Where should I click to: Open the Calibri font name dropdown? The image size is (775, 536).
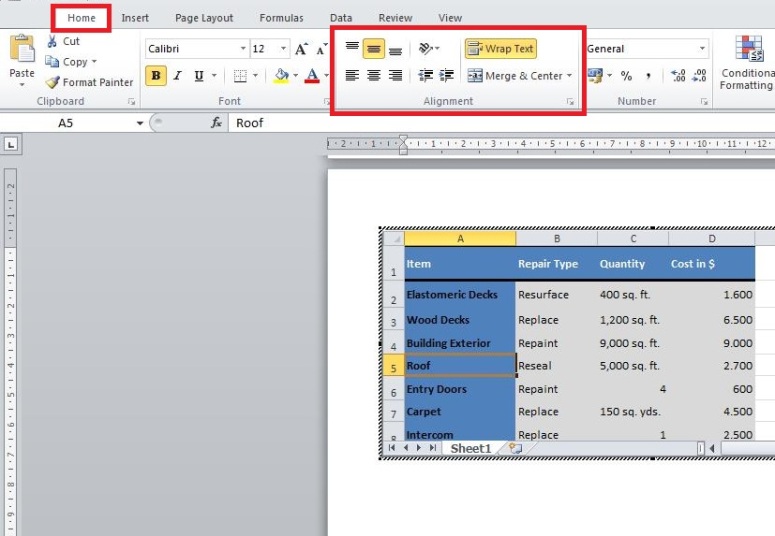click(243, 49)
